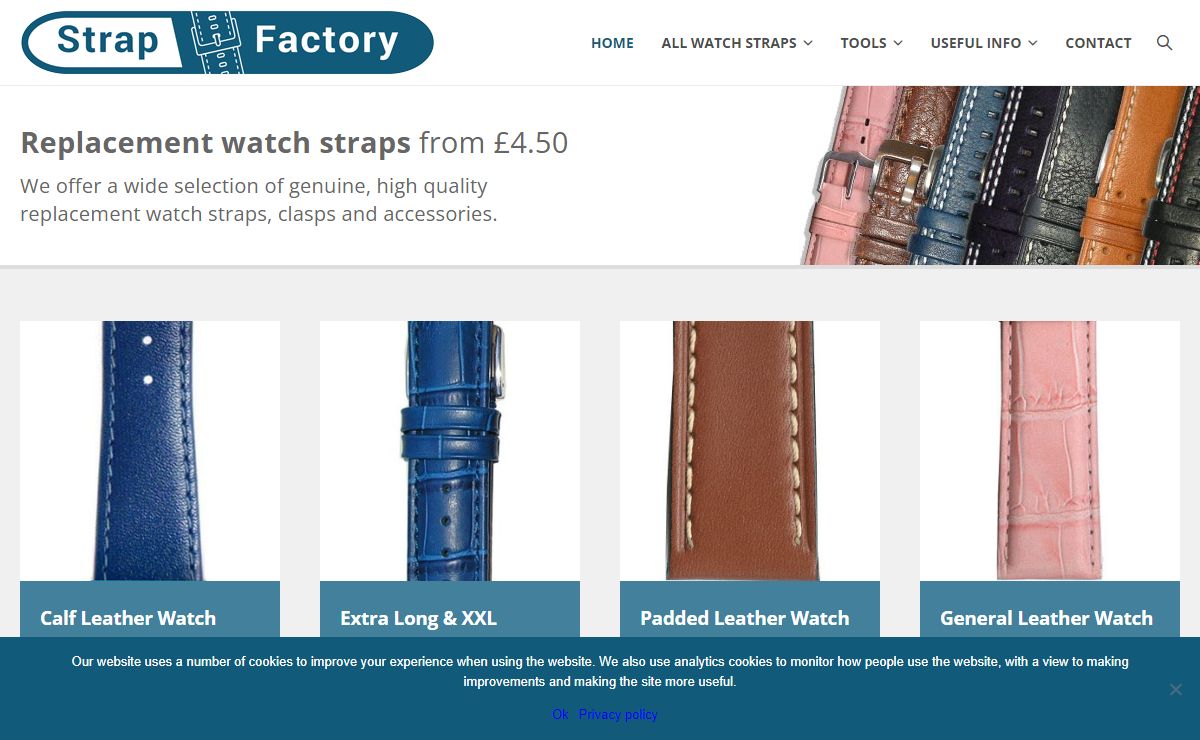Screen dimensions: 1200x740
Task: Click the Replacement watch straps heading
Action: 215,143
